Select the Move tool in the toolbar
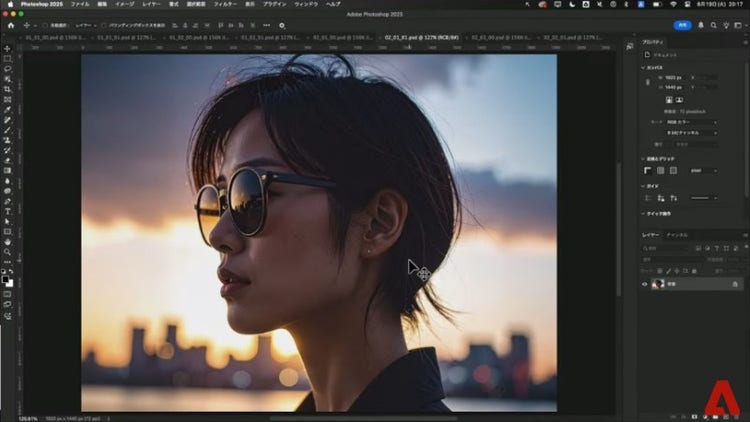The height and width of the screenshot is (422, 750). pos(7,48)
